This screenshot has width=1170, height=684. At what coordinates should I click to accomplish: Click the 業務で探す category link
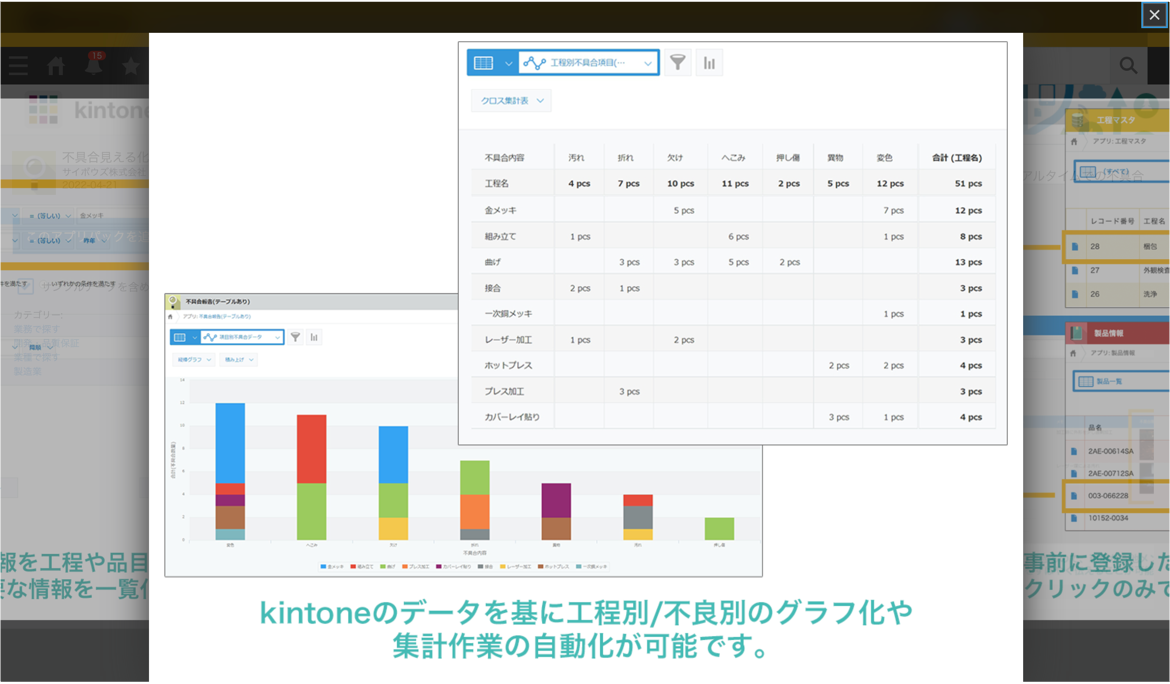point(37,329)
